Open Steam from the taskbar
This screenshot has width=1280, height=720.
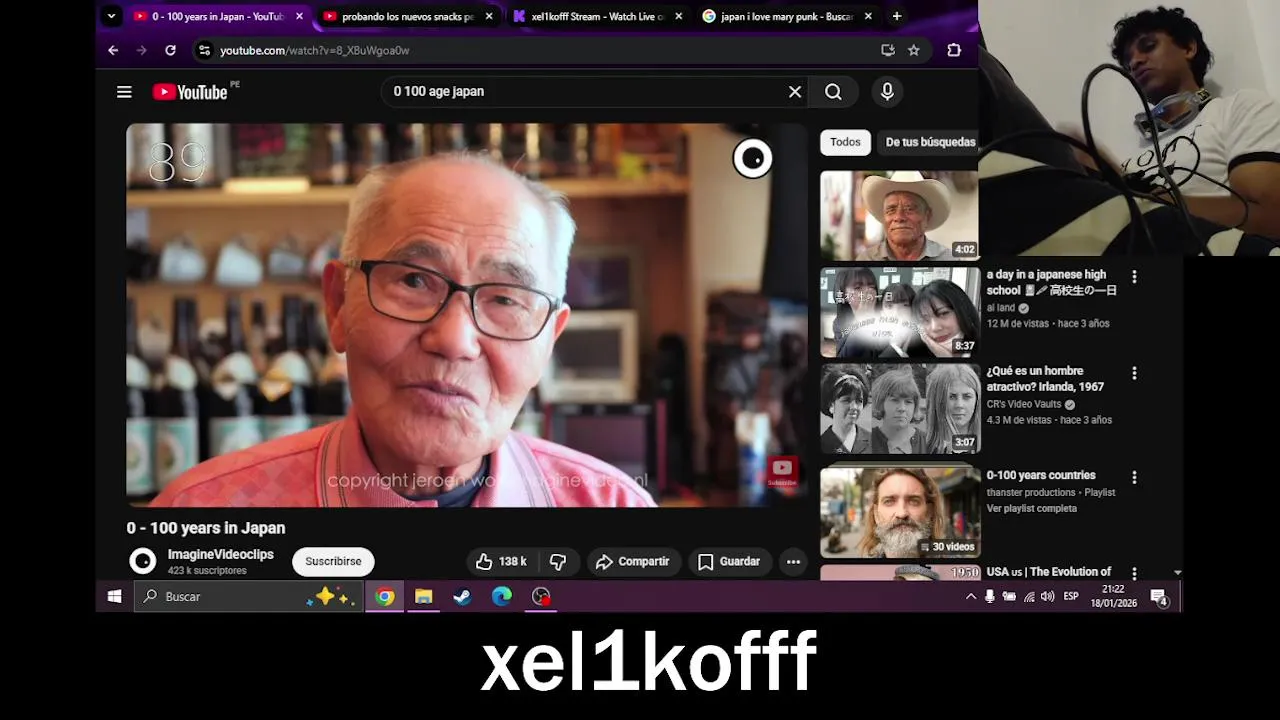click(x=463, y=596)
